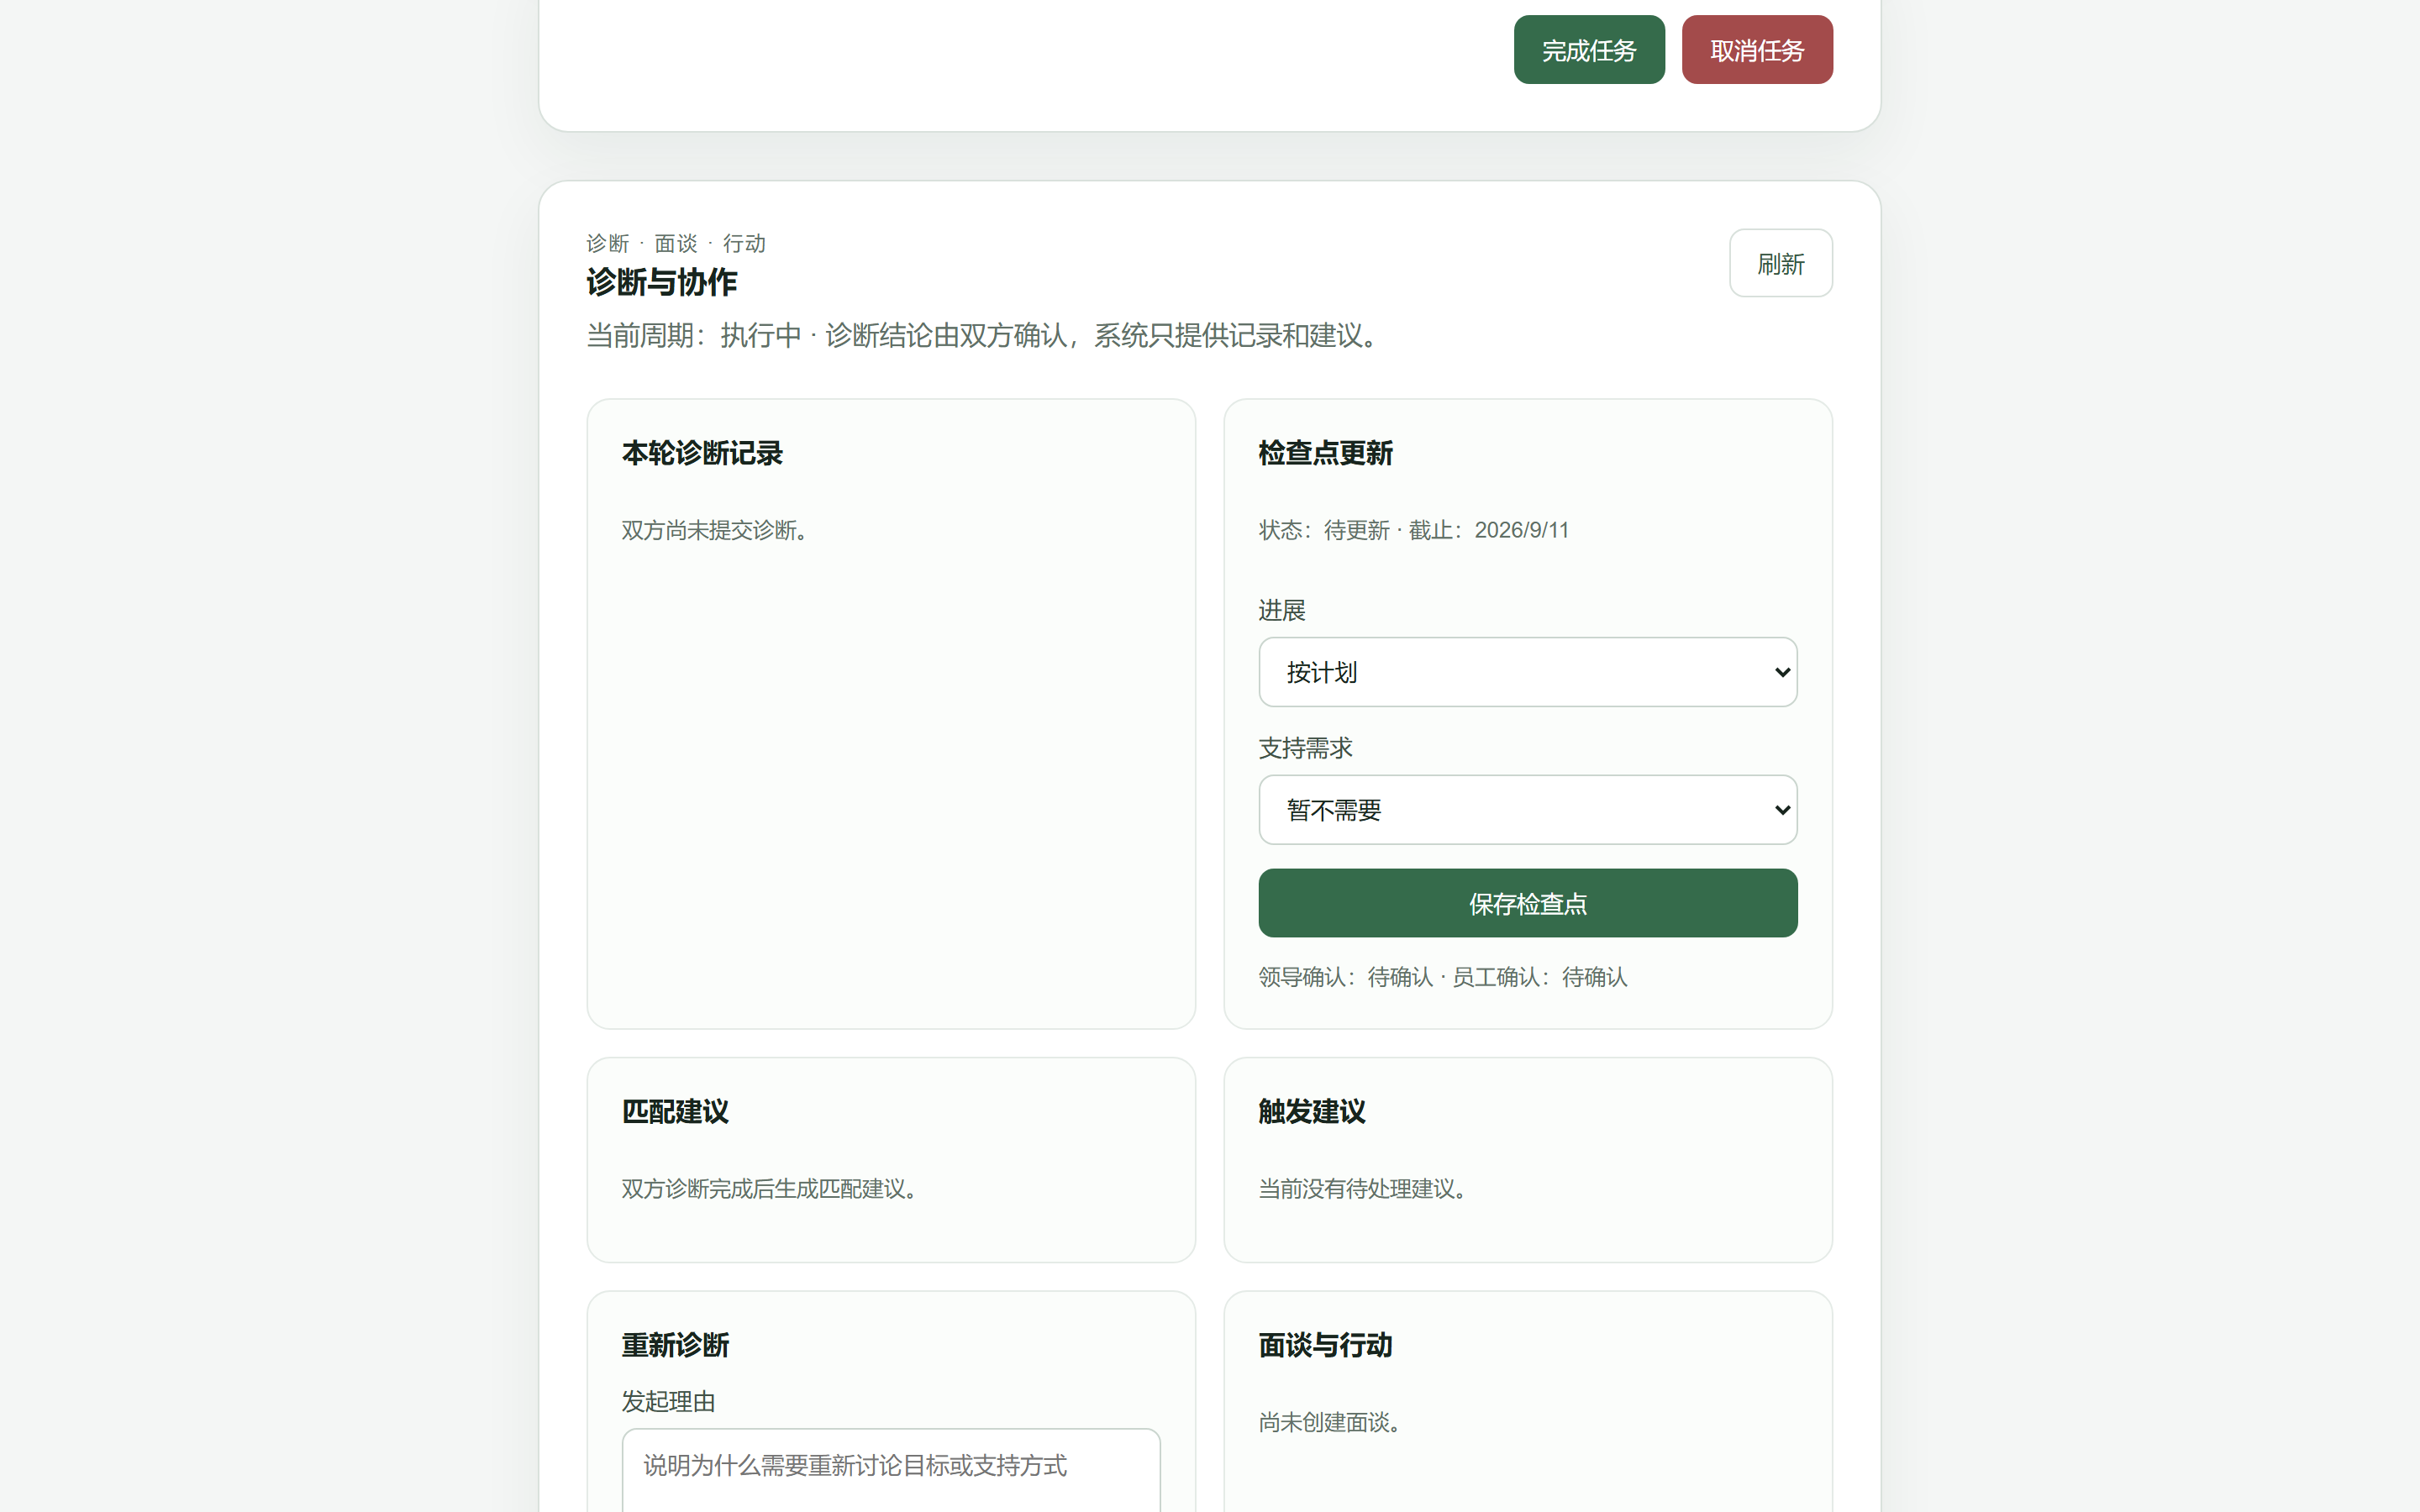The height and width of the screenshot is (1512, 2420).
Task: Click the 重新诊断 card title
Action: pos(675,1345)
